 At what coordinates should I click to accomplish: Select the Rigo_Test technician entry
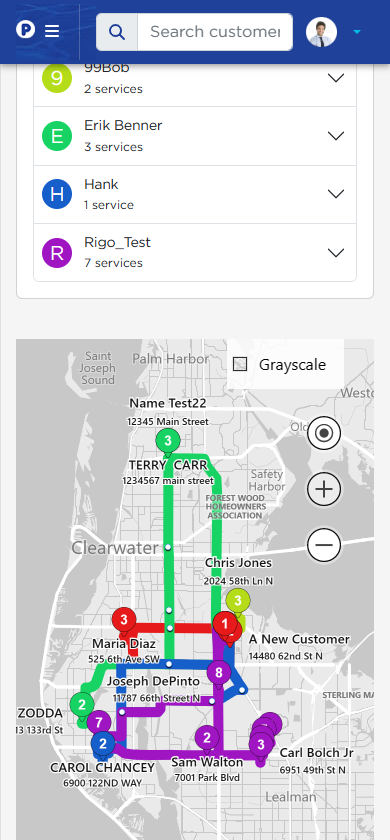coord(195,252)
